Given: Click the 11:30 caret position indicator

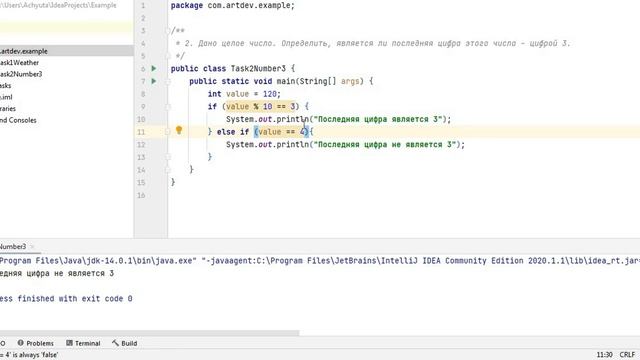Looking at the screenshot, I should point(604,355).
